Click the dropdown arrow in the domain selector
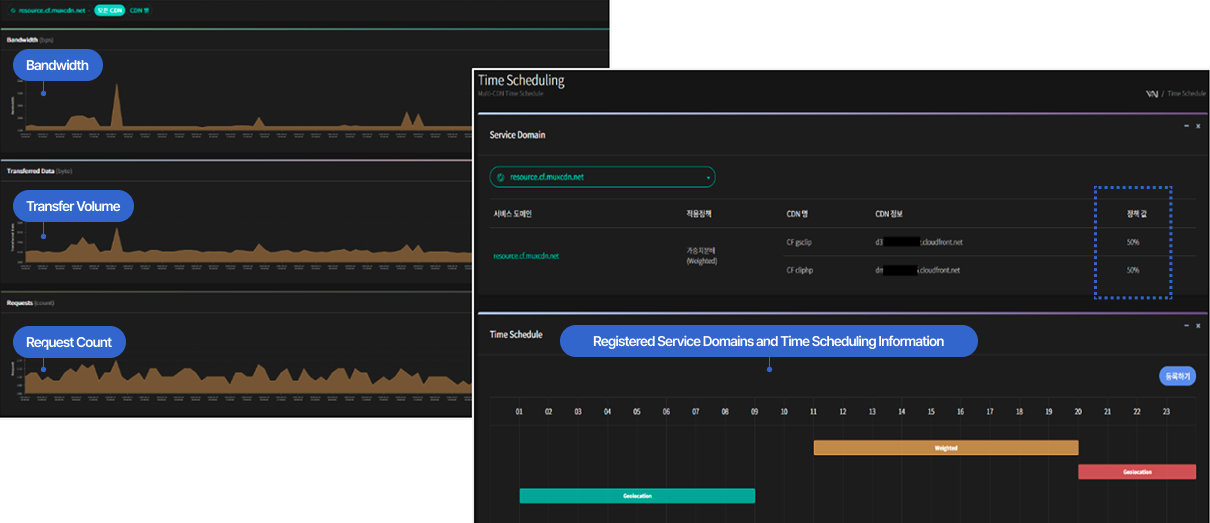 708,178
